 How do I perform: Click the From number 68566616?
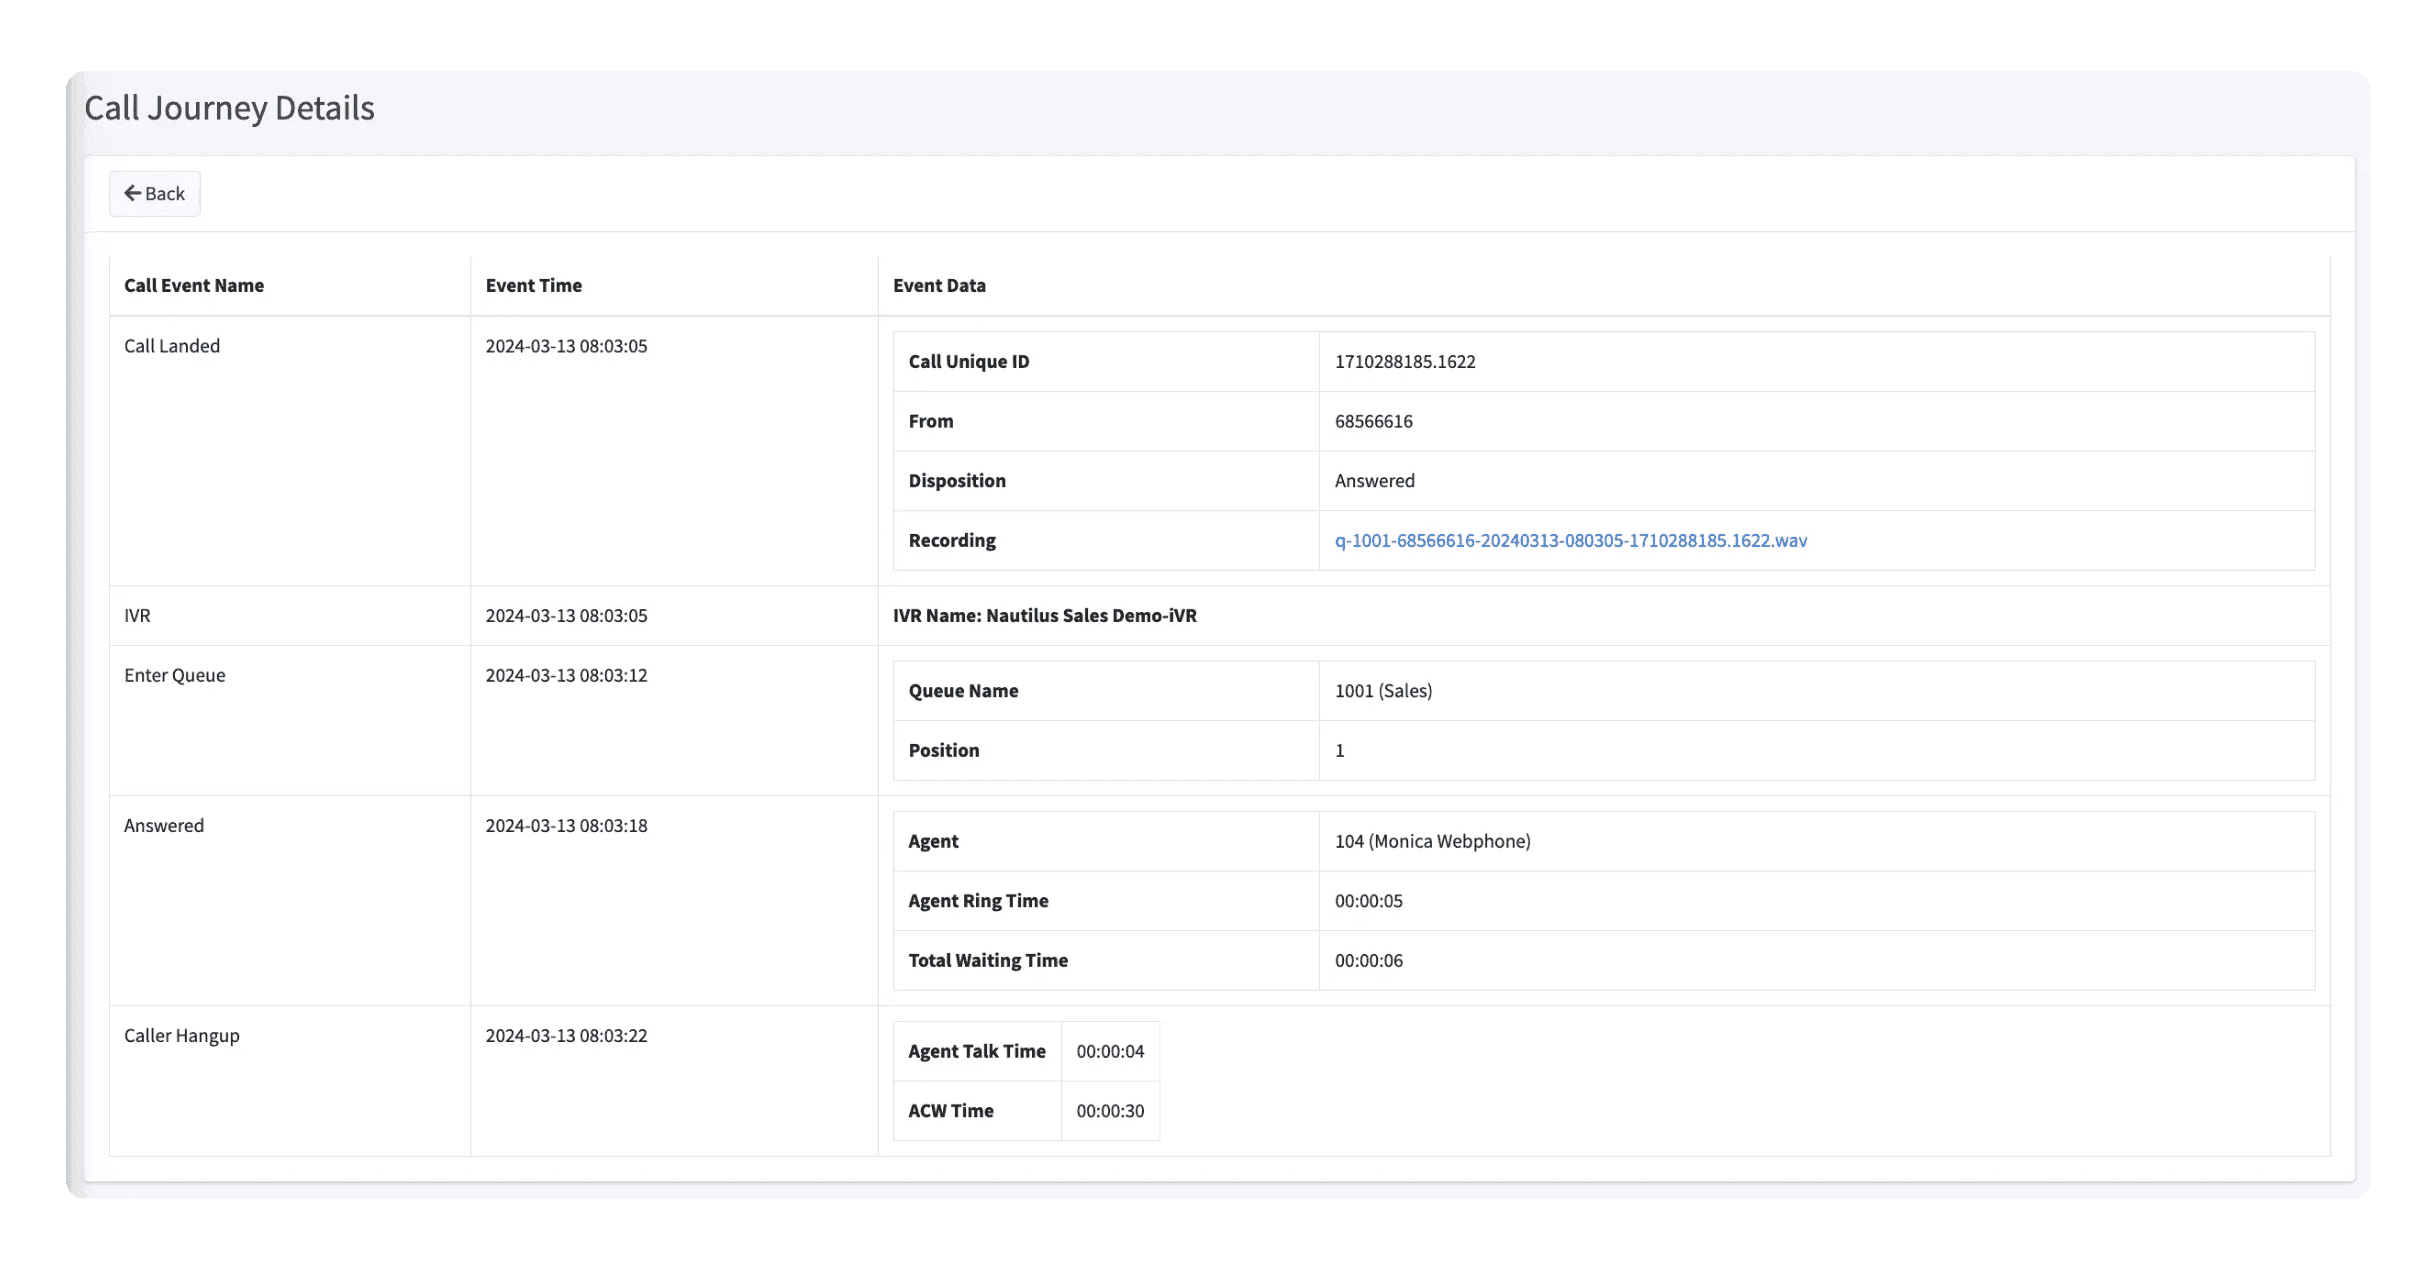point(1373,421)
